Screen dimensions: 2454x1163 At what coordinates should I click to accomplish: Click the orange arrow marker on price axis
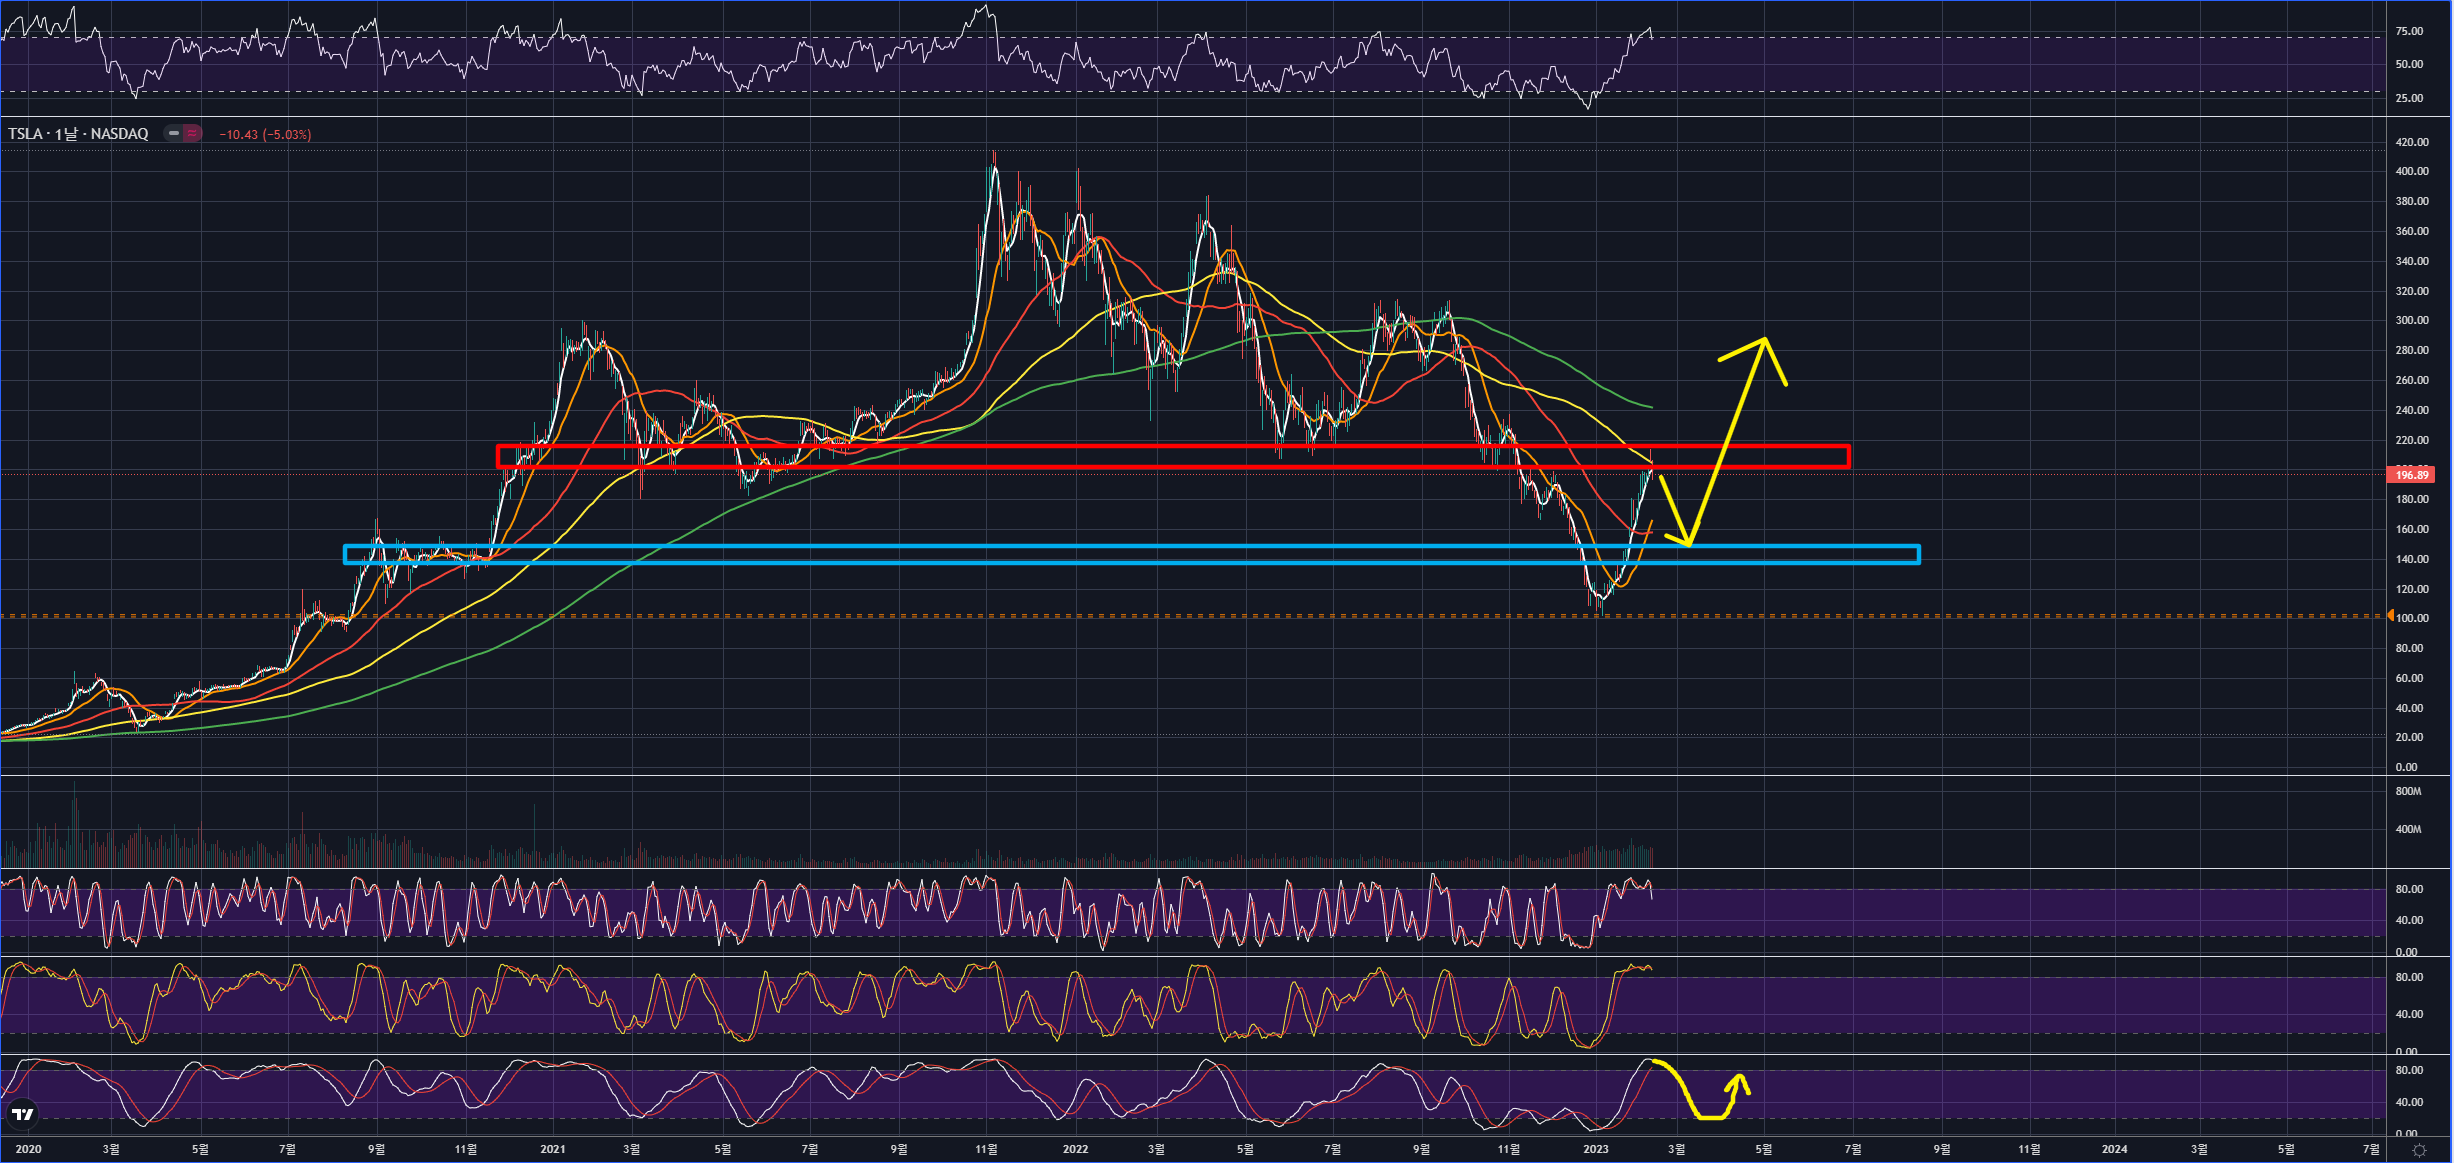pos(2390,616)
